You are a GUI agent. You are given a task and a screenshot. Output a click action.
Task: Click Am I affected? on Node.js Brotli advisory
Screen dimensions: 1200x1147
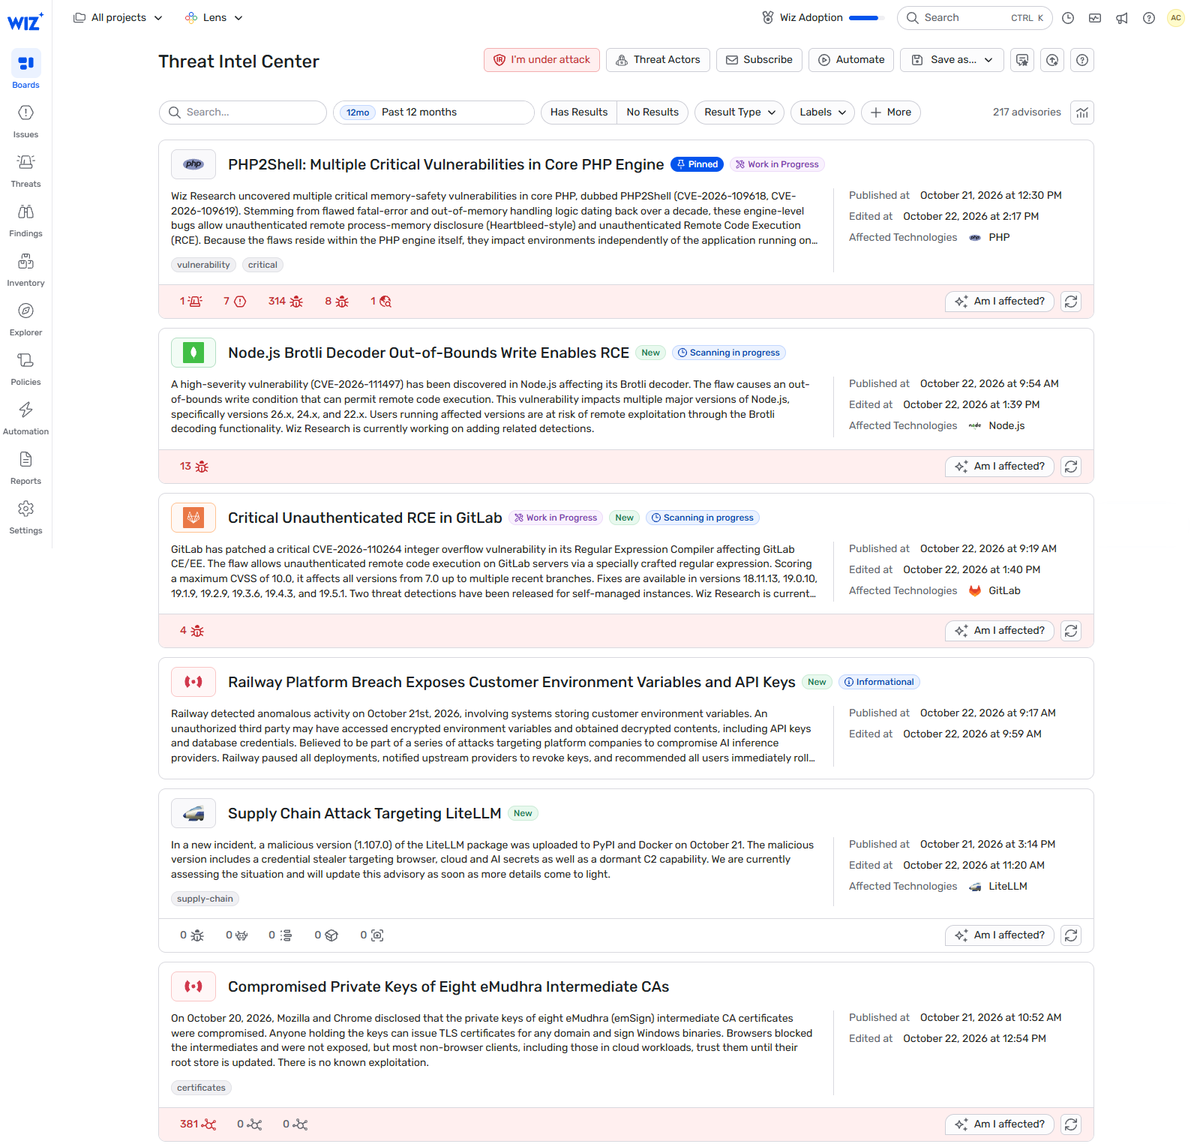click(999, 467)
